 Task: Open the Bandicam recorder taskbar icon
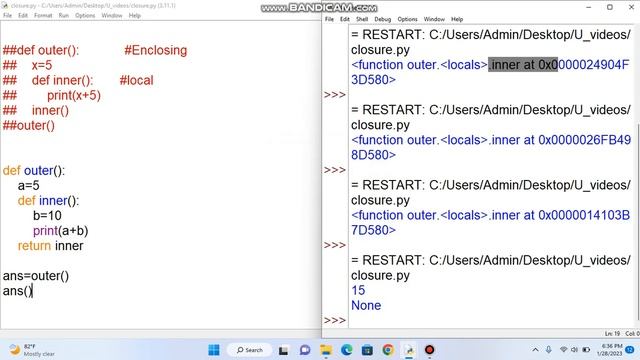tap(429, 350)
